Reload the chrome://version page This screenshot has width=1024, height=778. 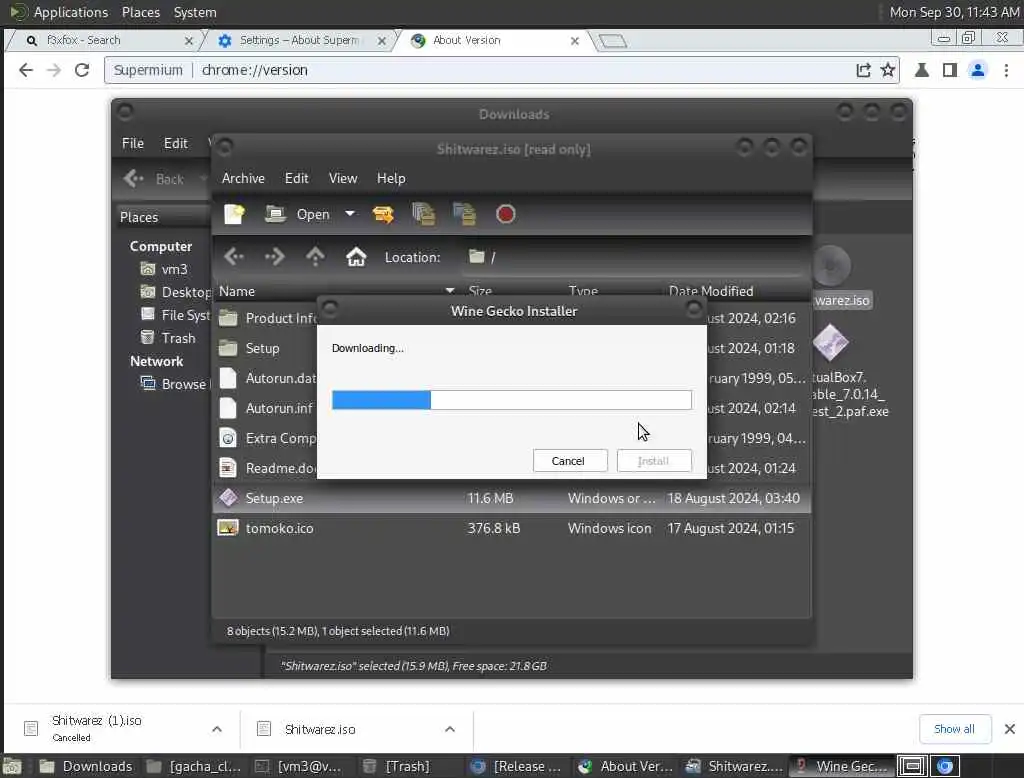tap(82, 70)
